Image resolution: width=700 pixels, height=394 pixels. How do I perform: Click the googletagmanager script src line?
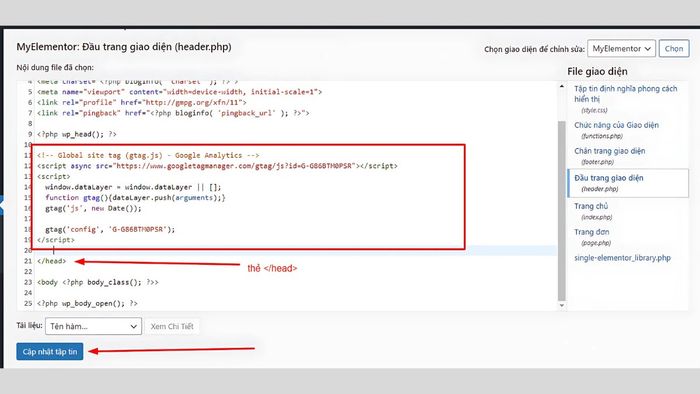click(217, 166)
